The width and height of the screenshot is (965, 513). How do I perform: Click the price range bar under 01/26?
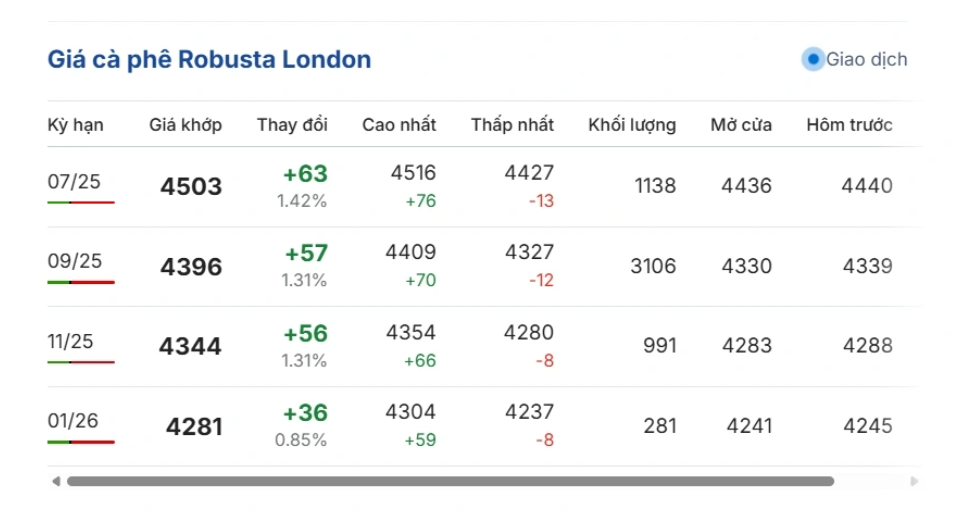(81, 442)
